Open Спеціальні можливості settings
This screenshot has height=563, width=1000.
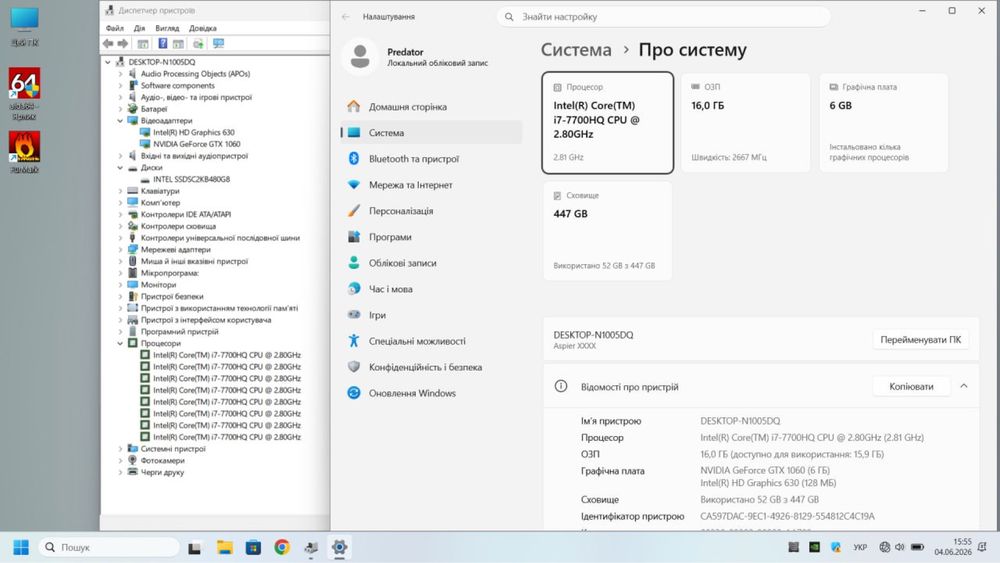tap(430, 341)
